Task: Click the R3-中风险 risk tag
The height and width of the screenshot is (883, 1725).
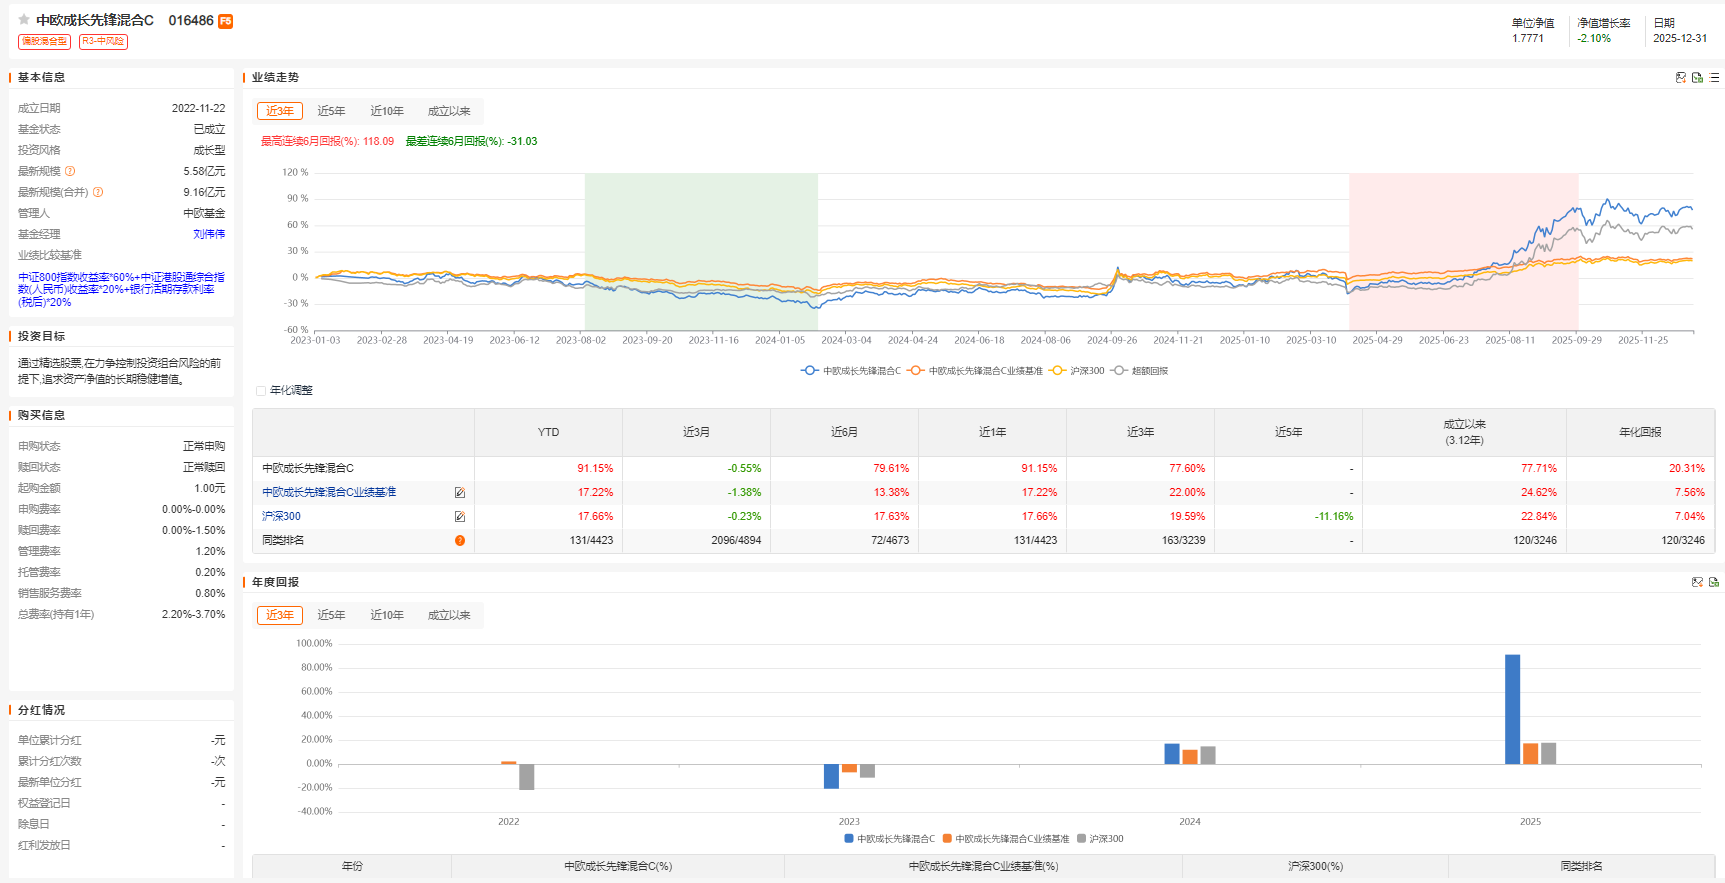Action: click(x=103, y=41)
